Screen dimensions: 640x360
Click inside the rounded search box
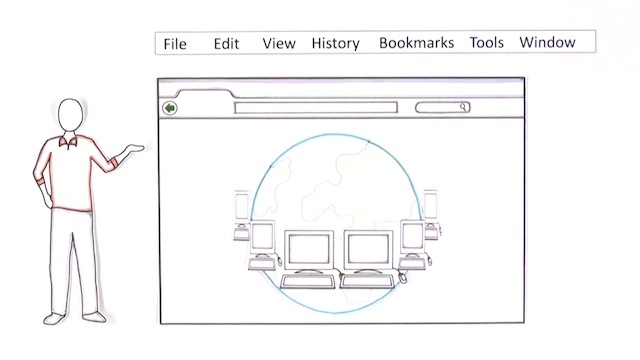pyautogui.click(x=442, y=107)
